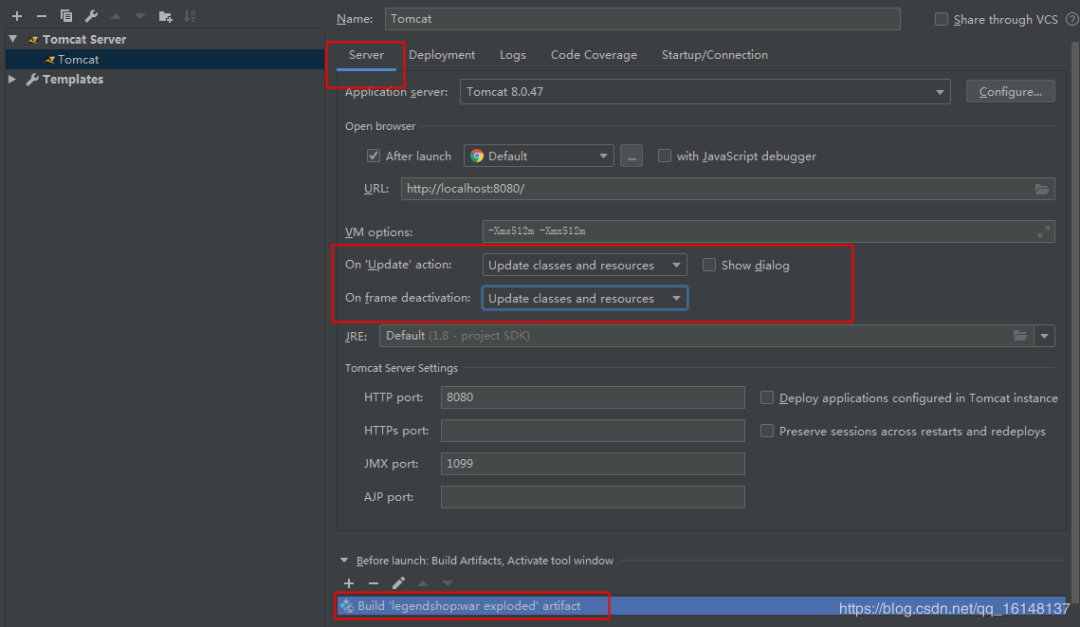Open Logs tab

[512, 54]
